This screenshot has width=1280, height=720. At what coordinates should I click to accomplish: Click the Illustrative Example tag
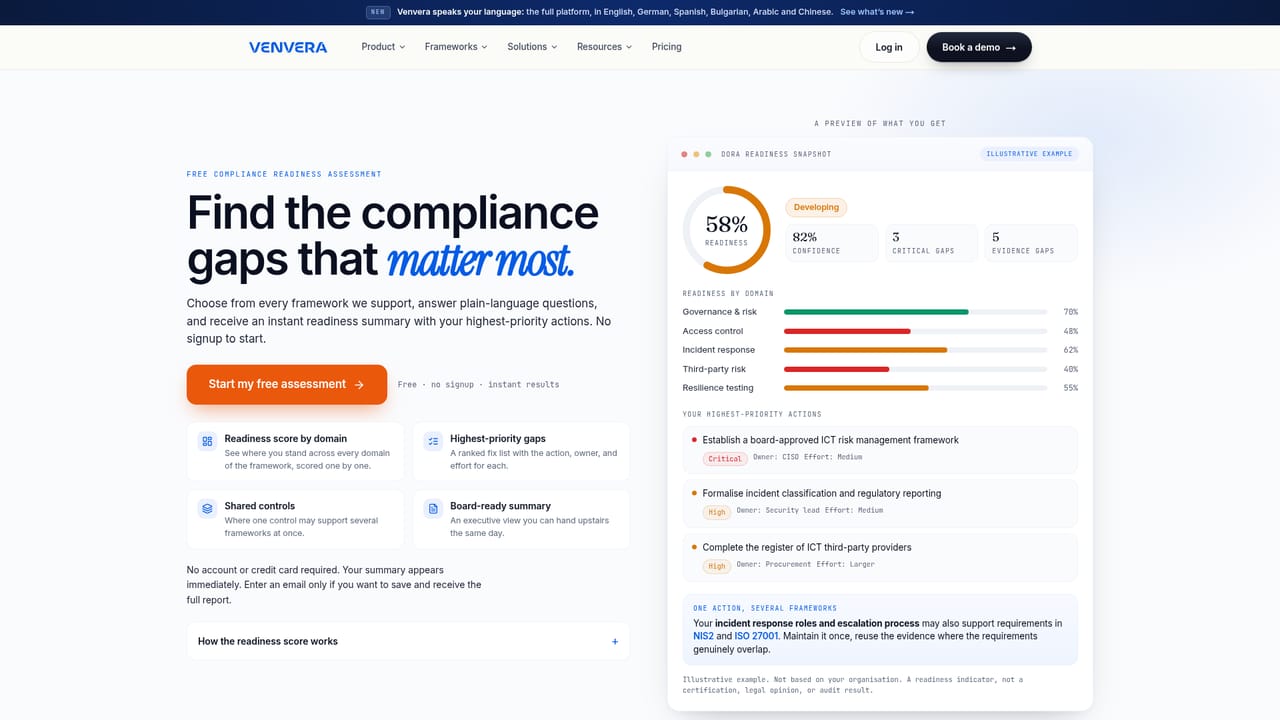tap(1029, 154)
